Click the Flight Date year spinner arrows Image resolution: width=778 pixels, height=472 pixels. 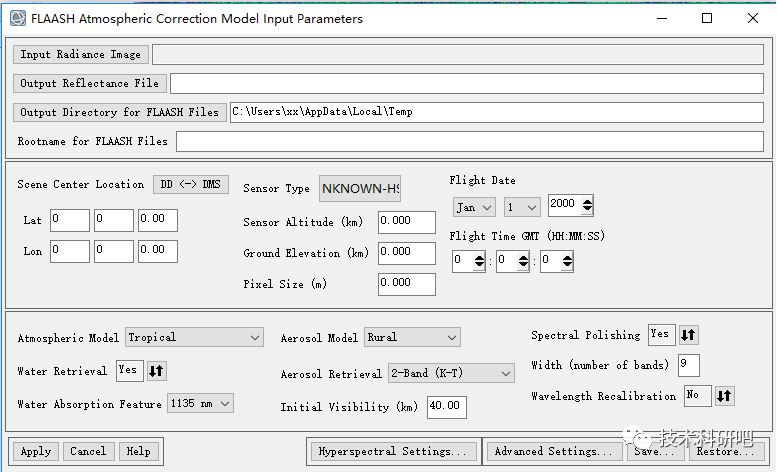tap(587, 205)
